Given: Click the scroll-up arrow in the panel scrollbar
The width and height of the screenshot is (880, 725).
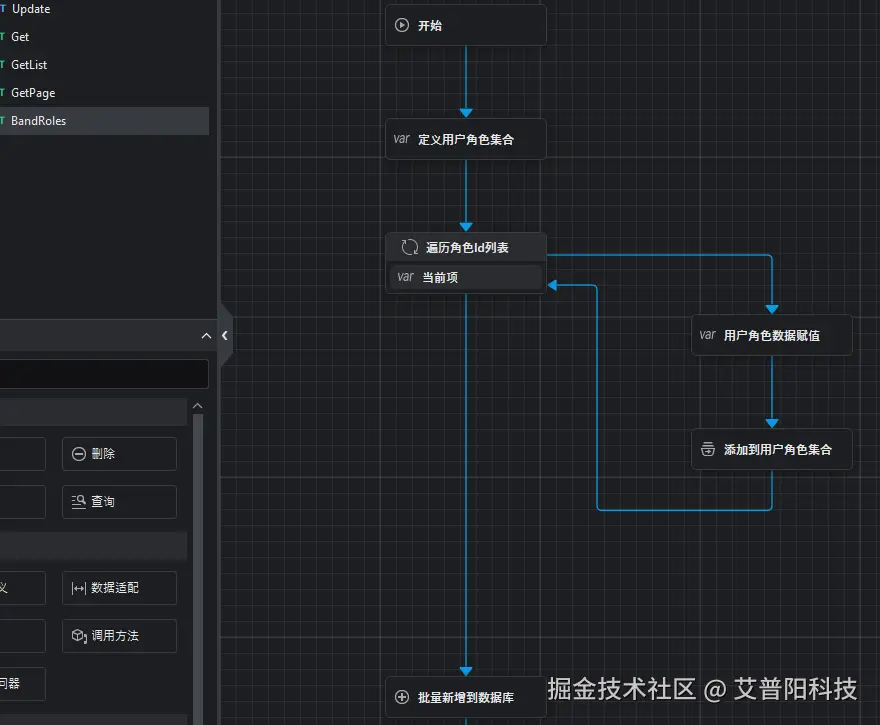Looking at the screenshot, I should tap(197, 404).
